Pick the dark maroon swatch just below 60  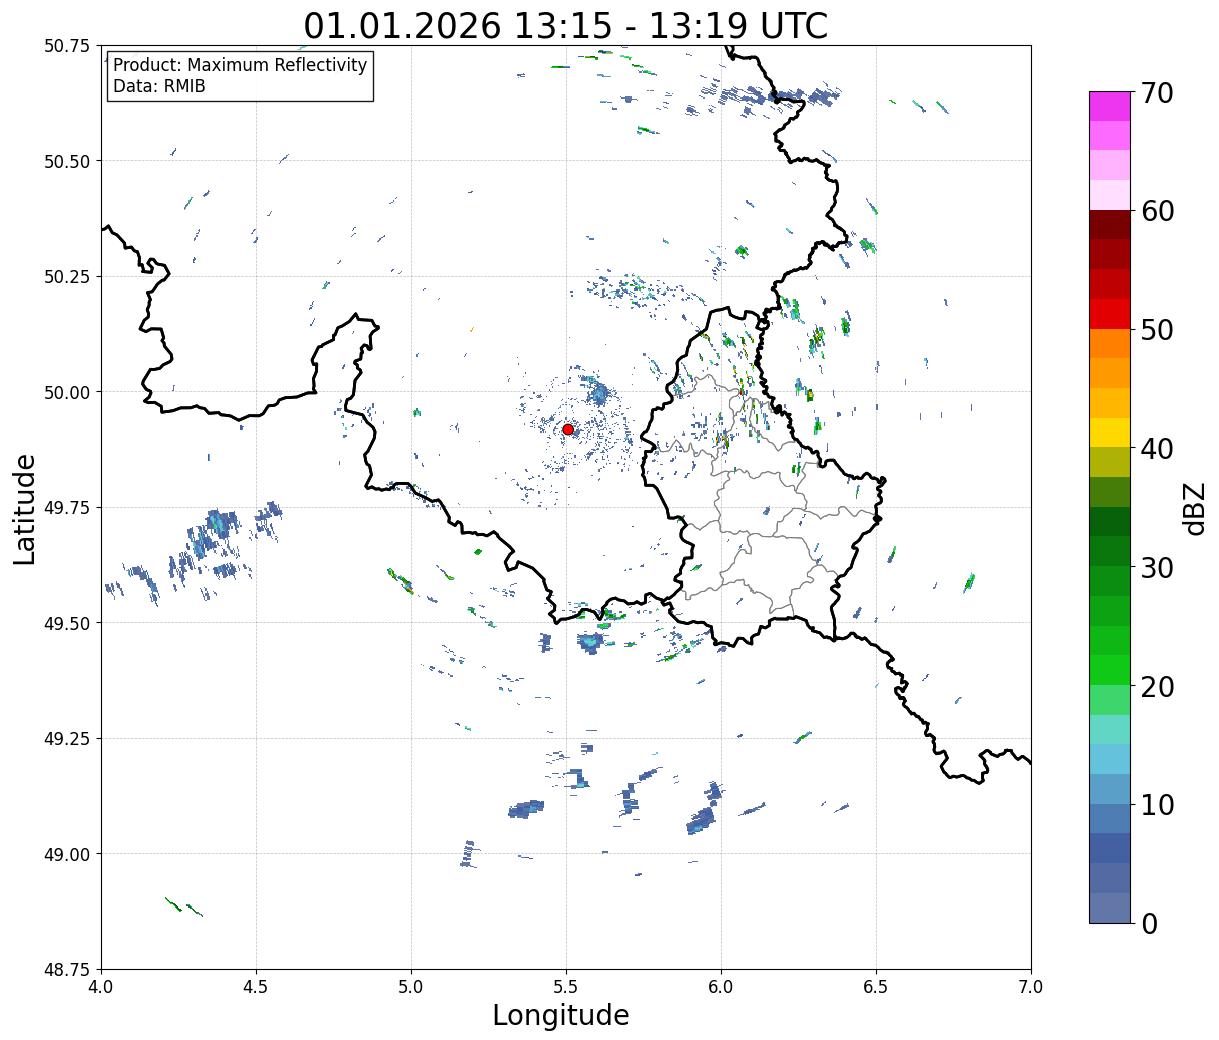tap(1110, 225)
